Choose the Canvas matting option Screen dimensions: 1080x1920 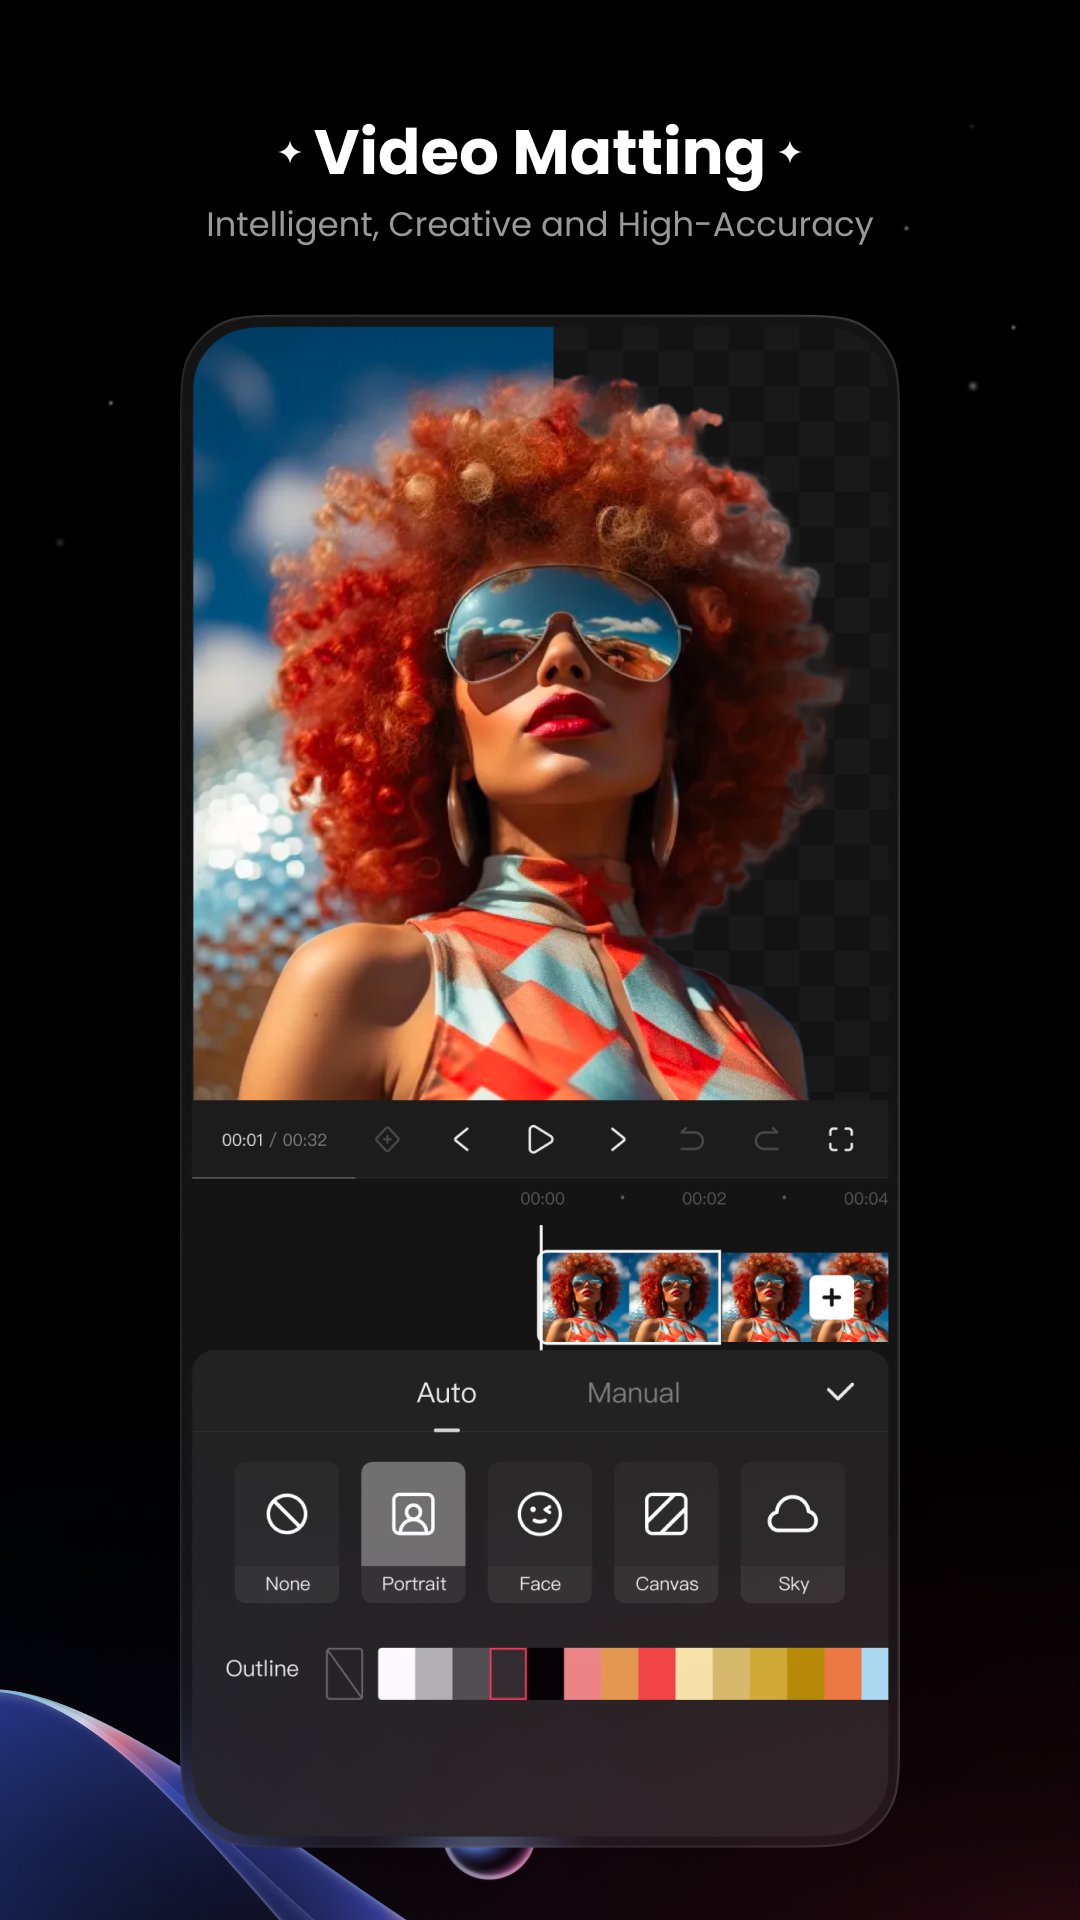666,1532
